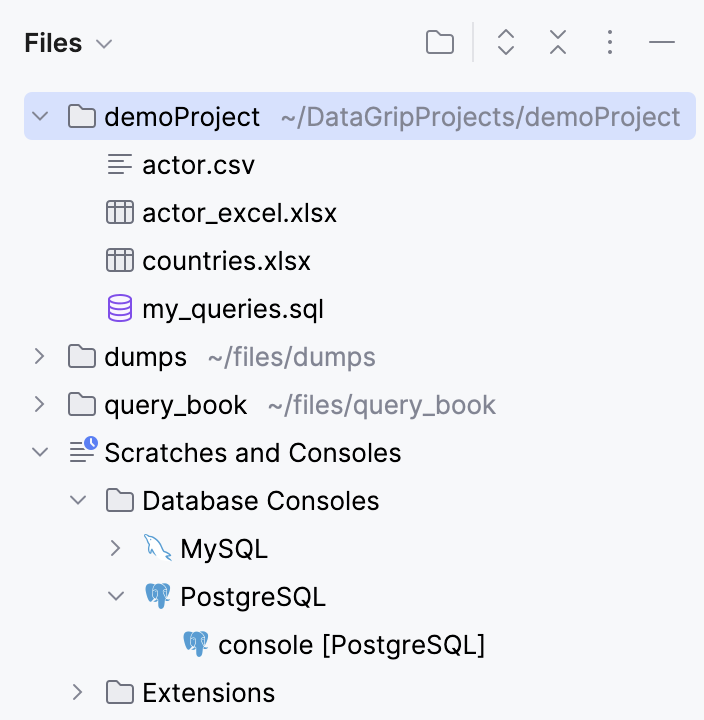Select the countries.xlsx file
704x720 pixels.
[226, 261]
